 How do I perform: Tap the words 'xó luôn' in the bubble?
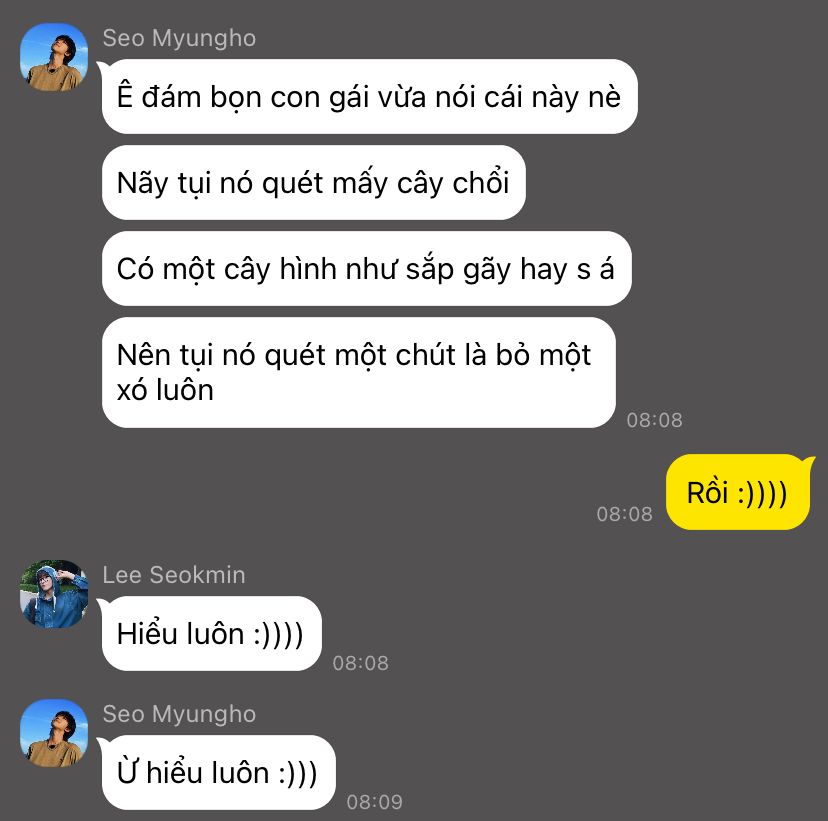pyautogui.click(x=165, y=391)
